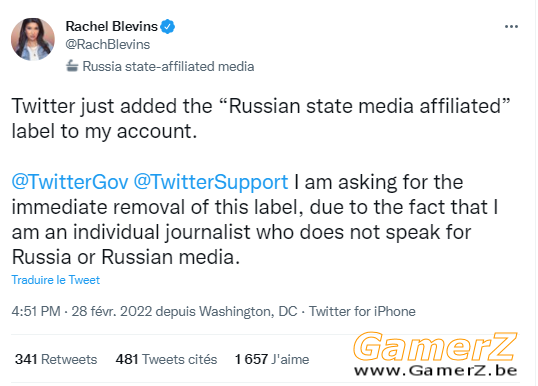Open the Russia state-affiliated media label

[x=160, y=66]
